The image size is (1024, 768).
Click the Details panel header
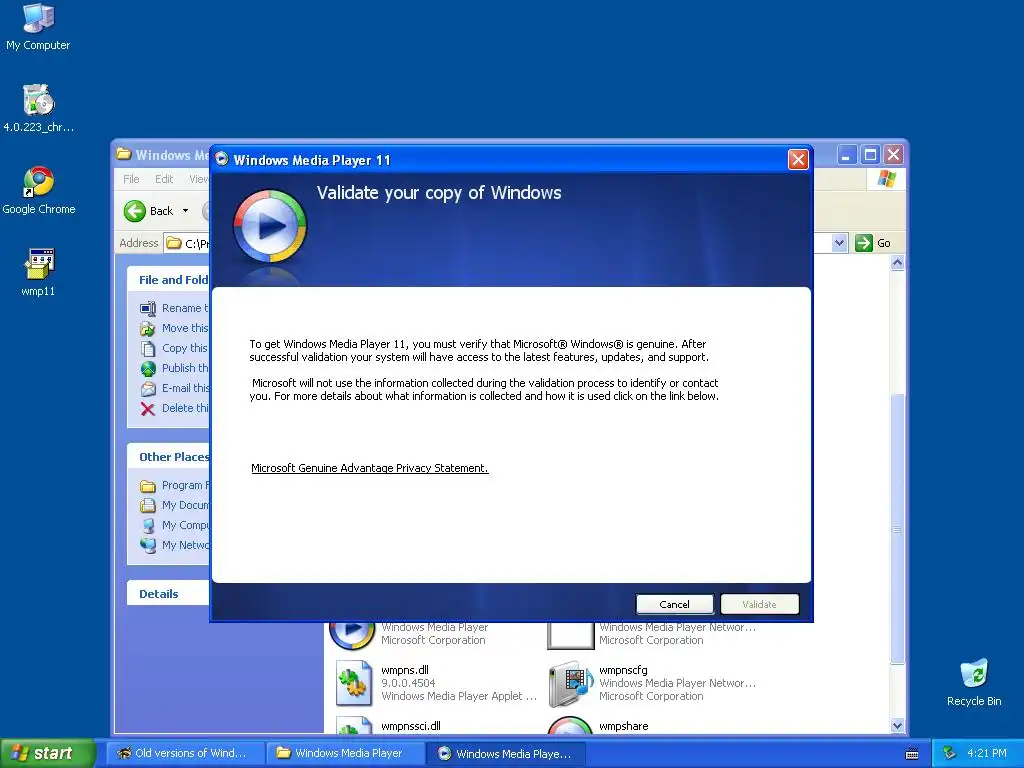(168, 594)
